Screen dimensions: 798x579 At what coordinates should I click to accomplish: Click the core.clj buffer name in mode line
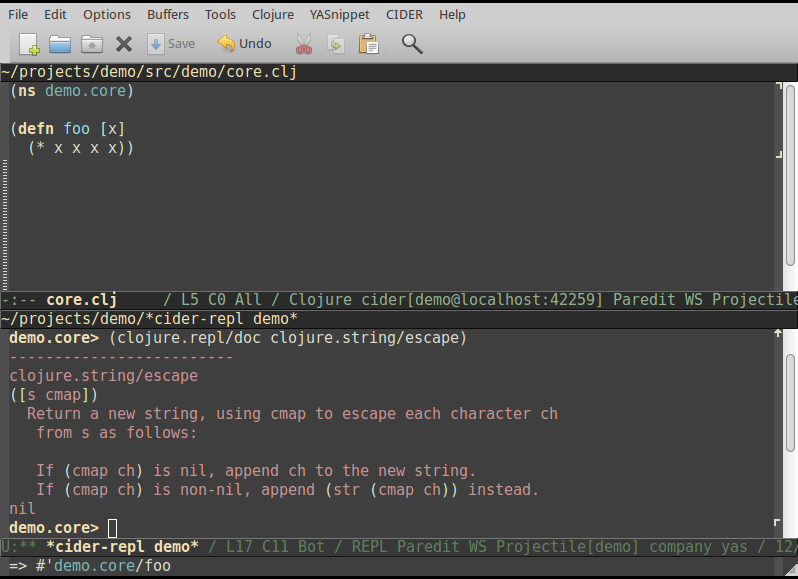[81, 300]
